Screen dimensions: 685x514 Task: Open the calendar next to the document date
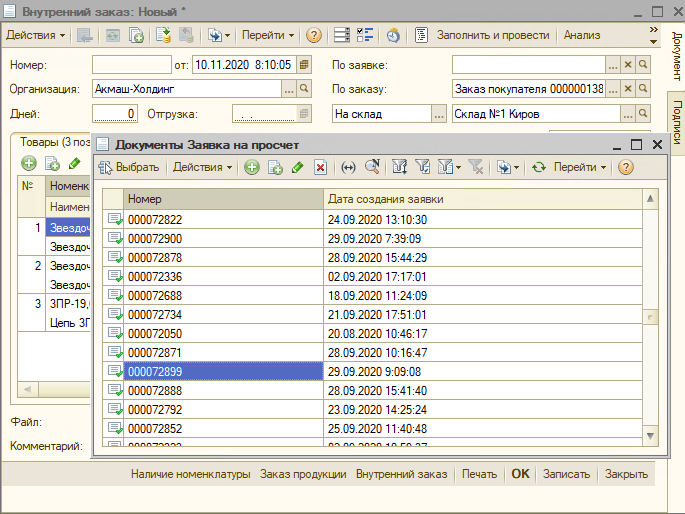coord(304,65)
